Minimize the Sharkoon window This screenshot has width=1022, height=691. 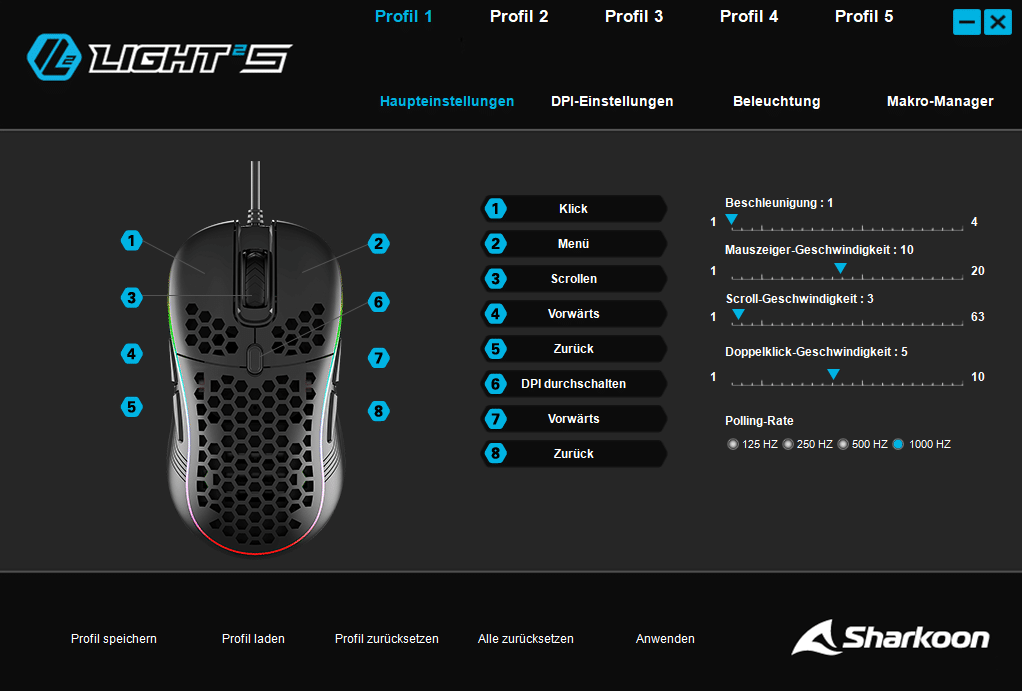967,23
